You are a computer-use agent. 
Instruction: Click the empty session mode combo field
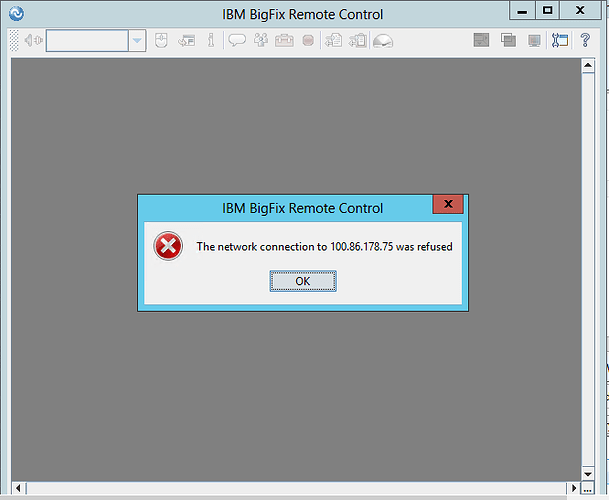(x=87, y=40)
